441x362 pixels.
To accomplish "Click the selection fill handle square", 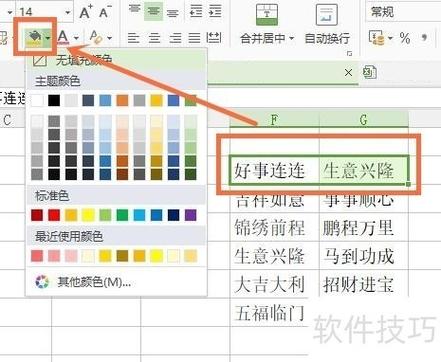I will point(408,184).
